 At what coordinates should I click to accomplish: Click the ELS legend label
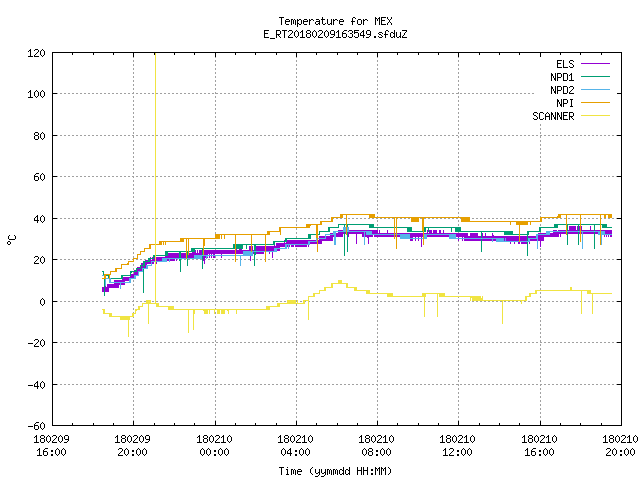click(x=565, y=64)
